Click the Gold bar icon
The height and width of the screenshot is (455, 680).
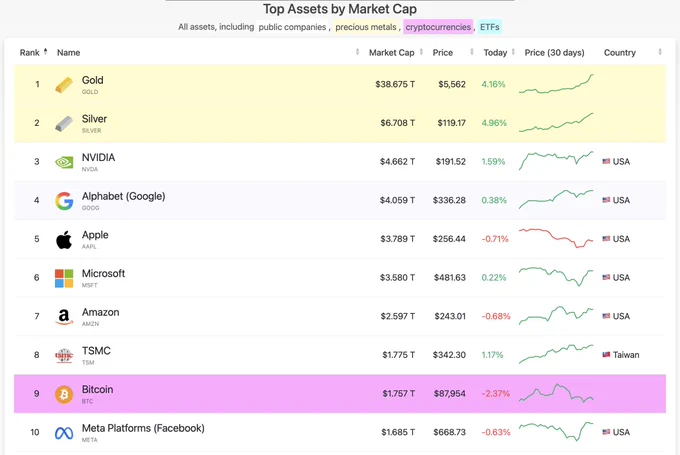click(64, 85)
